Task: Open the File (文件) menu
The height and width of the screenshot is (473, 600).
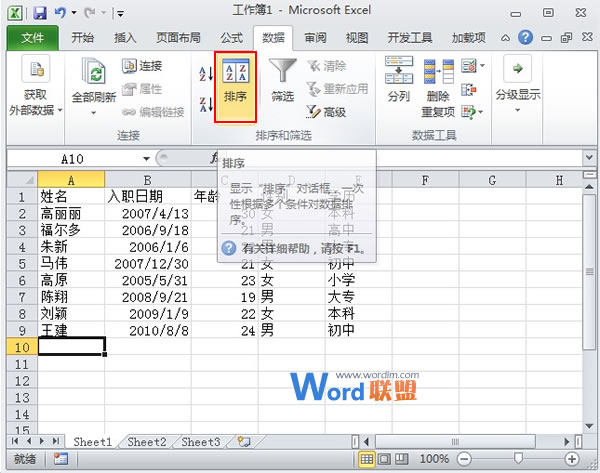Action: point(33,38)
